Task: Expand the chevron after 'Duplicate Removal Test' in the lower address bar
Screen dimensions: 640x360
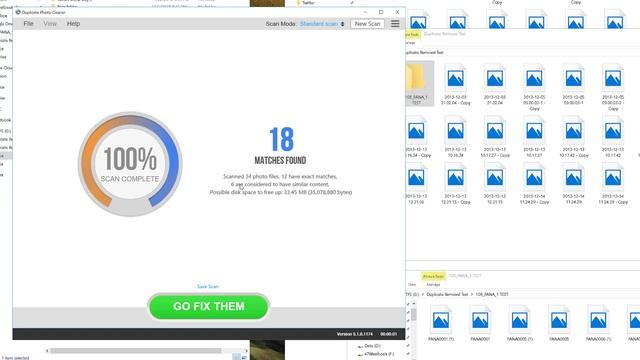Action: coord(472,294)
